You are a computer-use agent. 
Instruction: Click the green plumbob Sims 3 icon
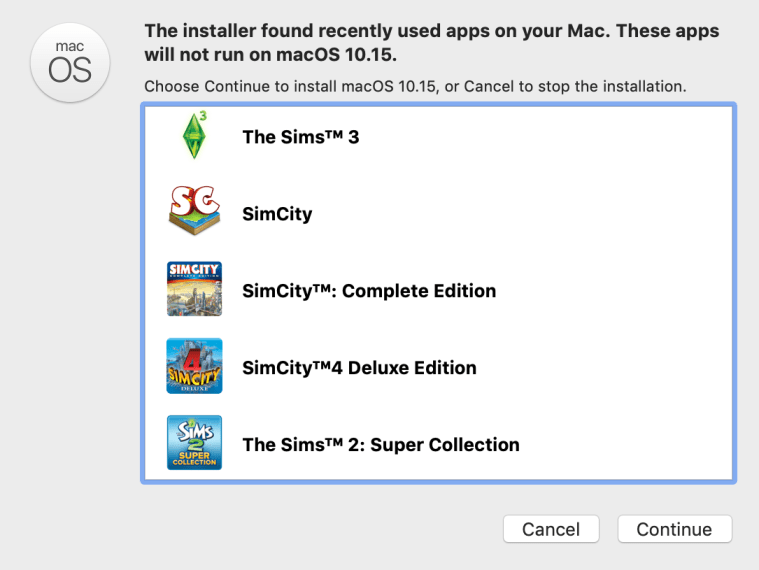tap(194, 136)
